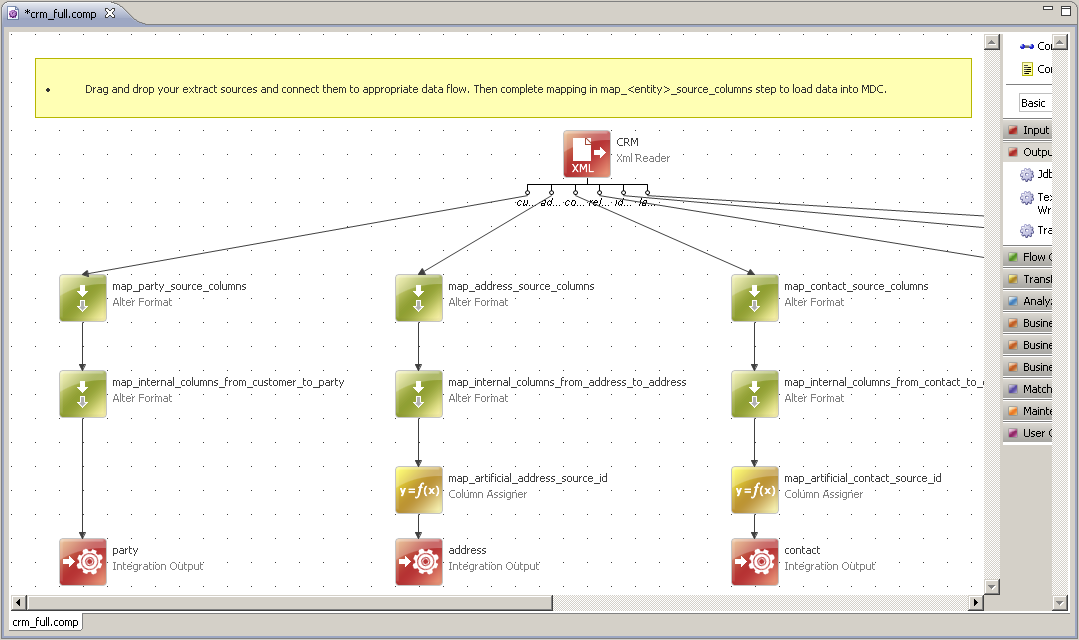This screenshot has width=1079, height=640.
Task: Click the map_party_source_columns Alter Format icon
Action: pyautogui.click(x=82, y=298)
